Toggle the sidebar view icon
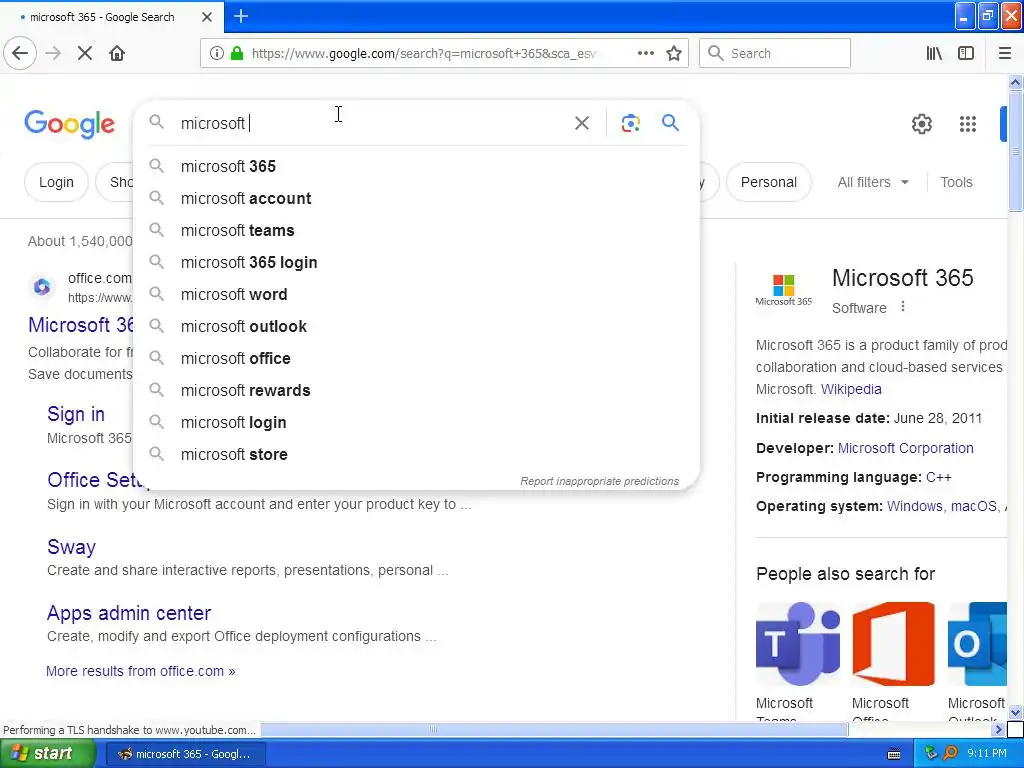Viewport: 1024px width, 768px height. click(966, 53)
